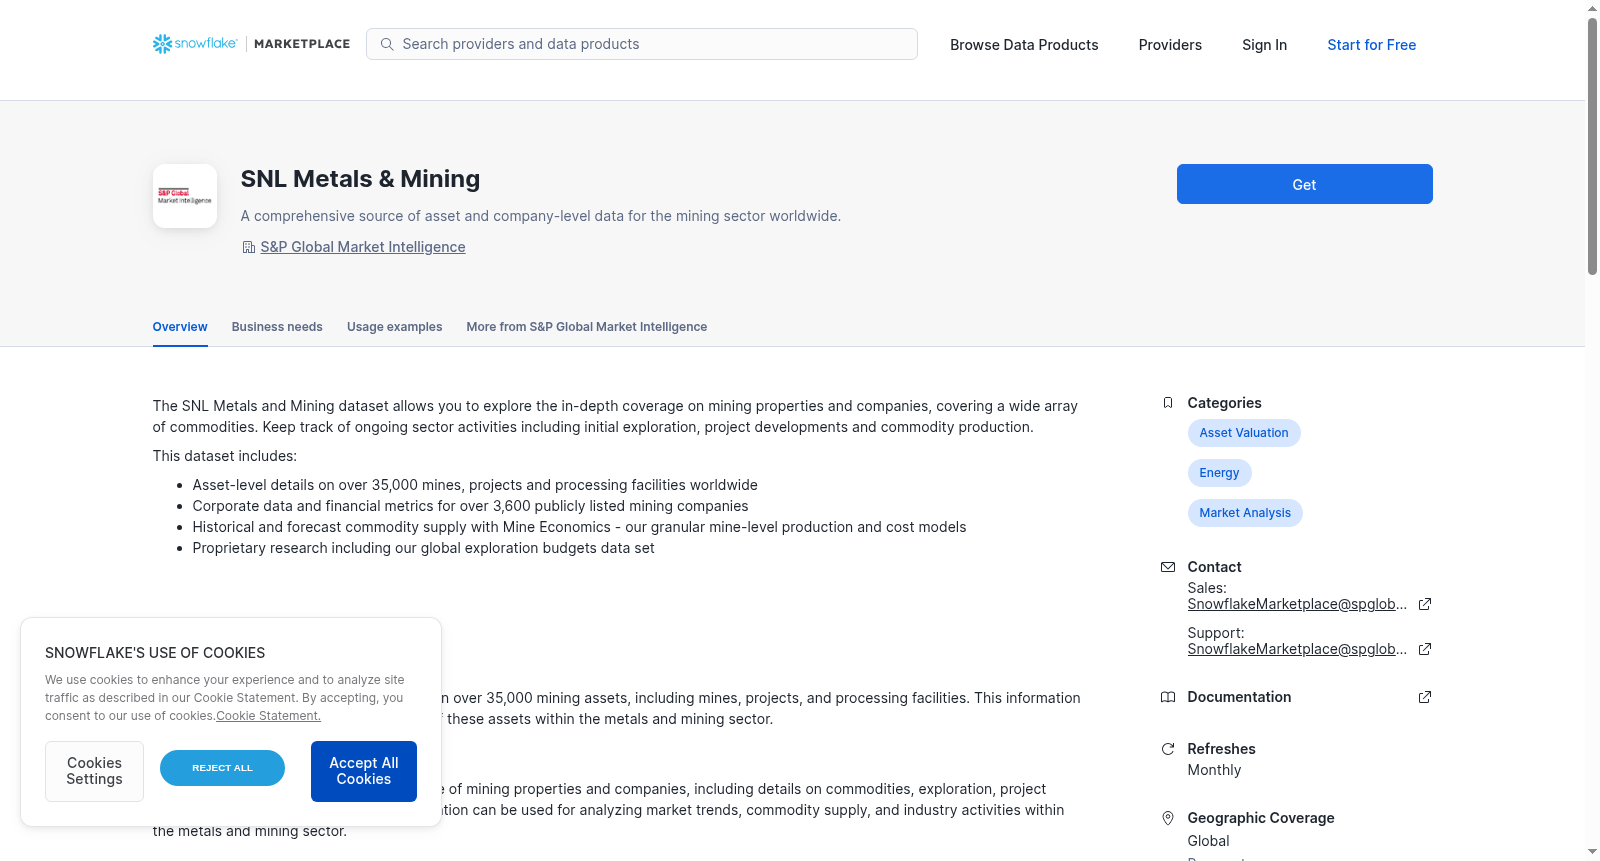Open Documentation external link icon
This screenshot has height=861, width=1600.
coord(1425,697)
